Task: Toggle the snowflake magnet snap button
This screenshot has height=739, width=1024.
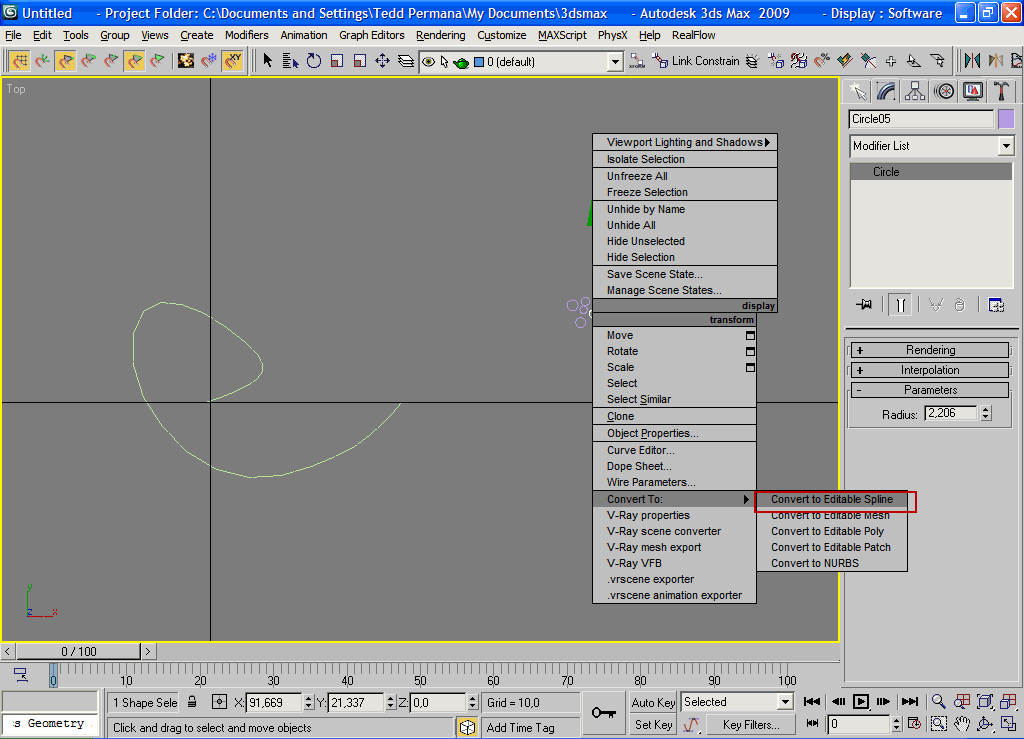Action: click(x=209, y=61)
